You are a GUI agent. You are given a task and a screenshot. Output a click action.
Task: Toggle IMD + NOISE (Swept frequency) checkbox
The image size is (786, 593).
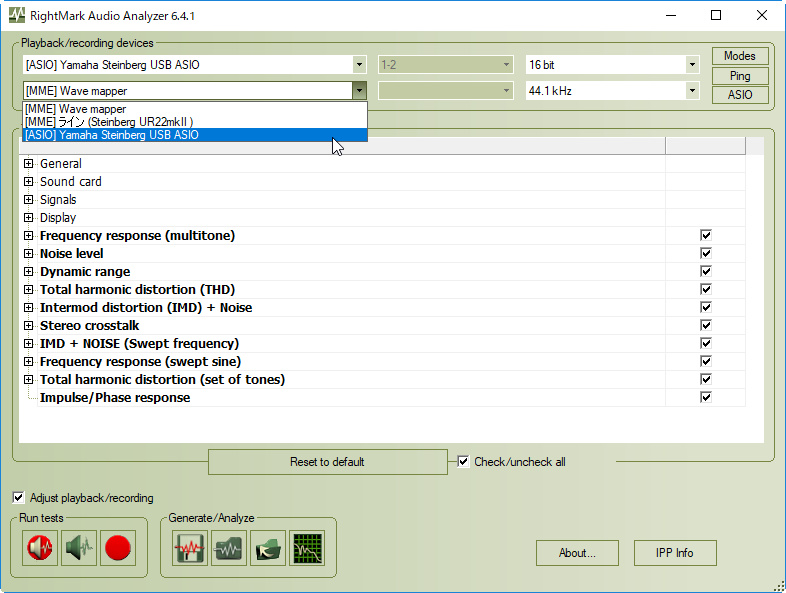pos(706,343)
